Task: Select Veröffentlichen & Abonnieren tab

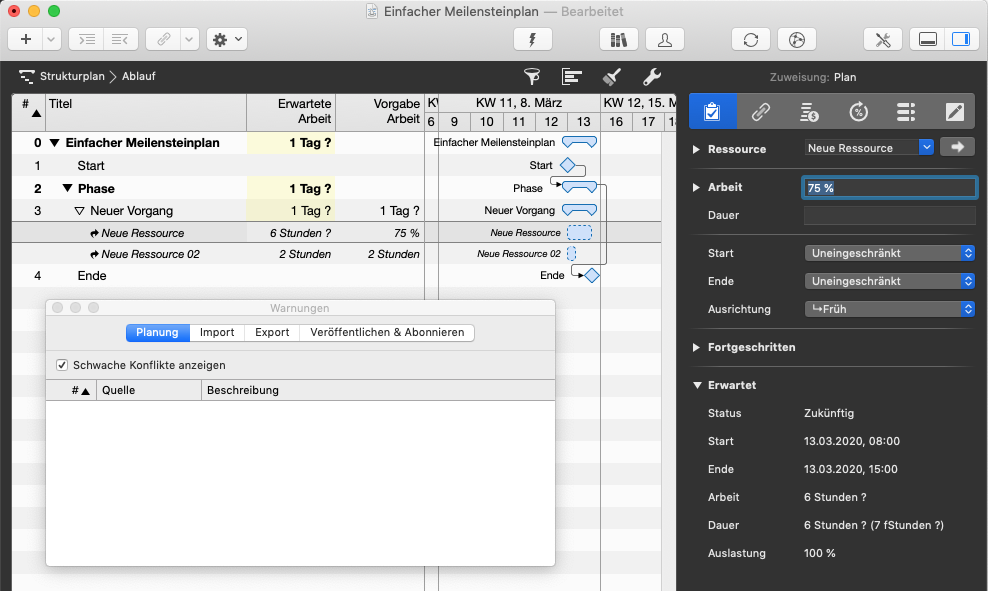Action: [x=387, y=332]
